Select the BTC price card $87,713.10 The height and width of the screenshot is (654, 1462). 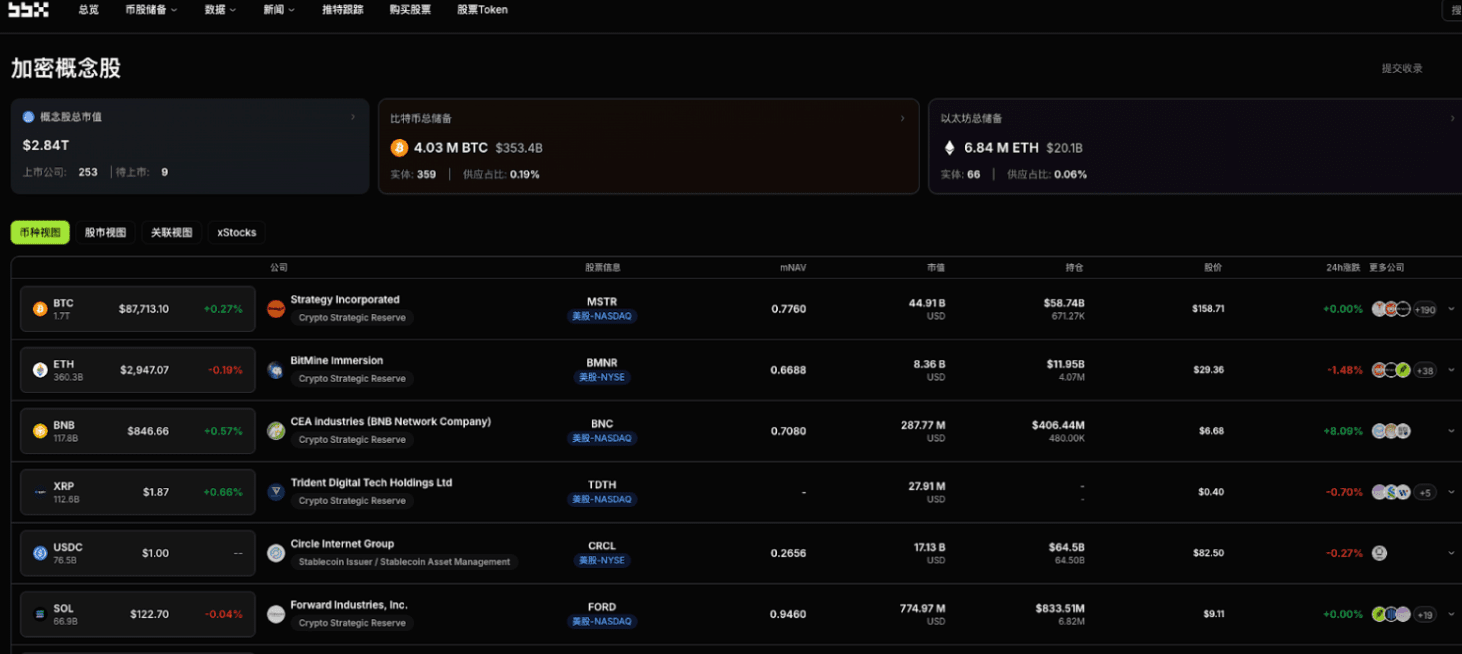138,309
